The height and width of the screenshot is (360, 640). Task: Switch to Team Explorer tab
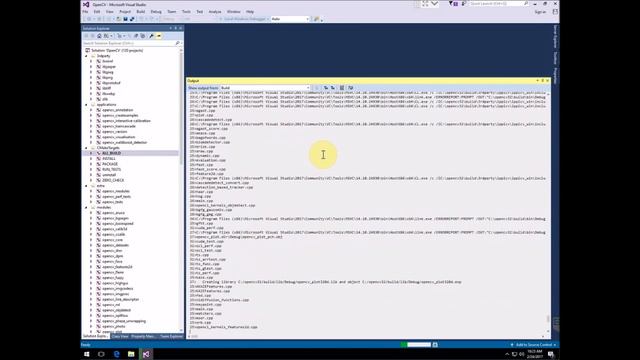pos(171,336)
